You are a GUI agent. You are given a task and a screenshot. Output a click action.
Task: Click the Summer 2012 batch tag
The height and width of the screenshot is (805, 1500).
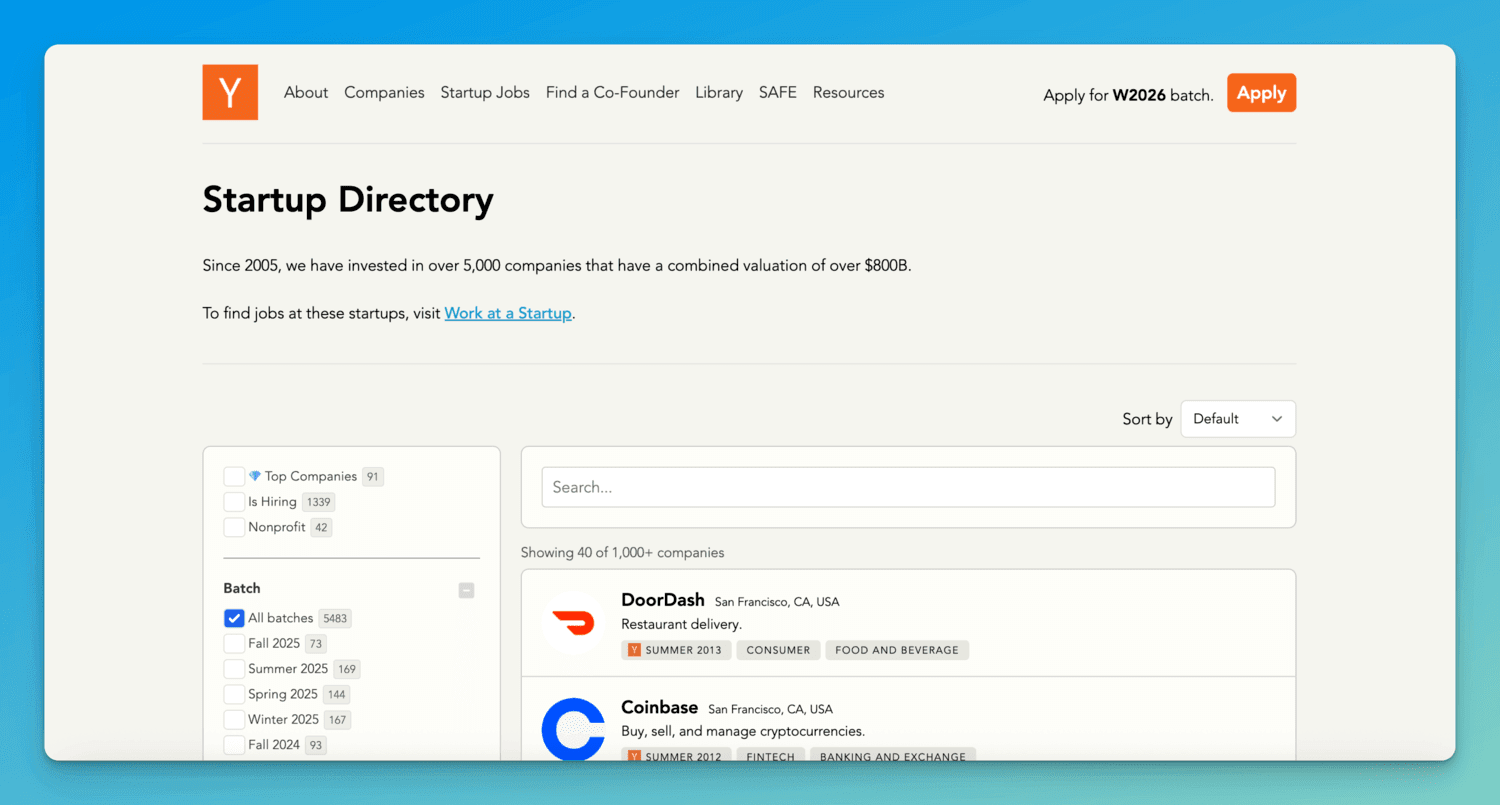tap(675, 756)
